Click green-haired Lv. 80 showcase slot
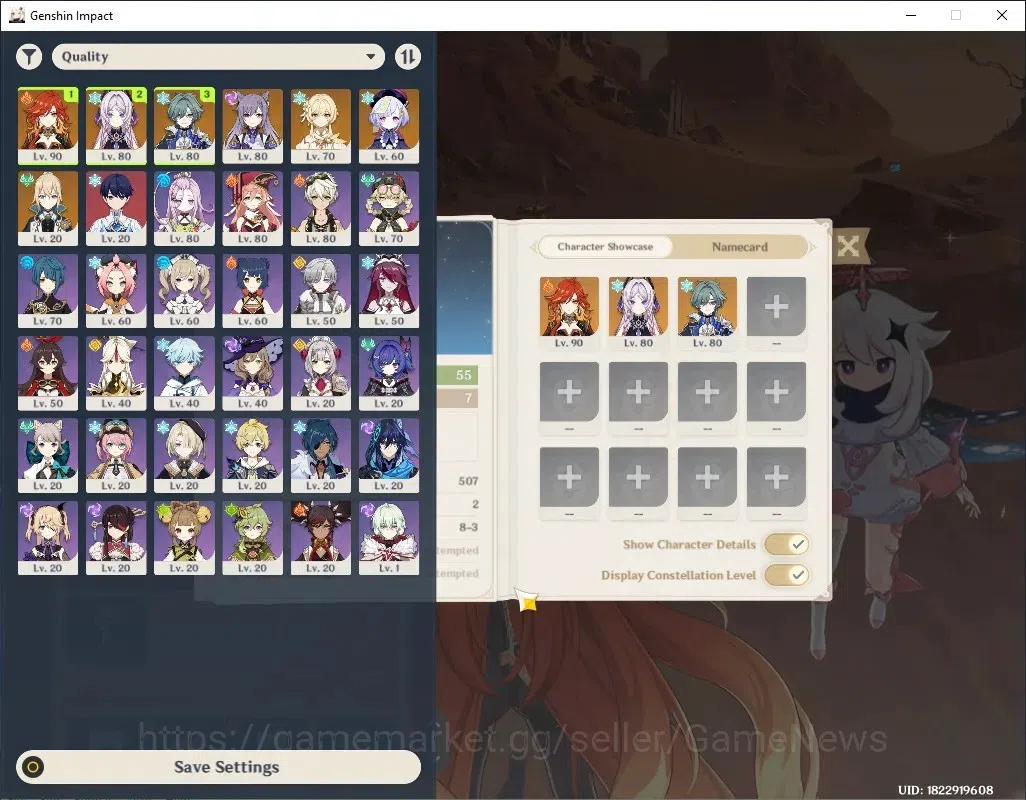 tap(707, 313)
